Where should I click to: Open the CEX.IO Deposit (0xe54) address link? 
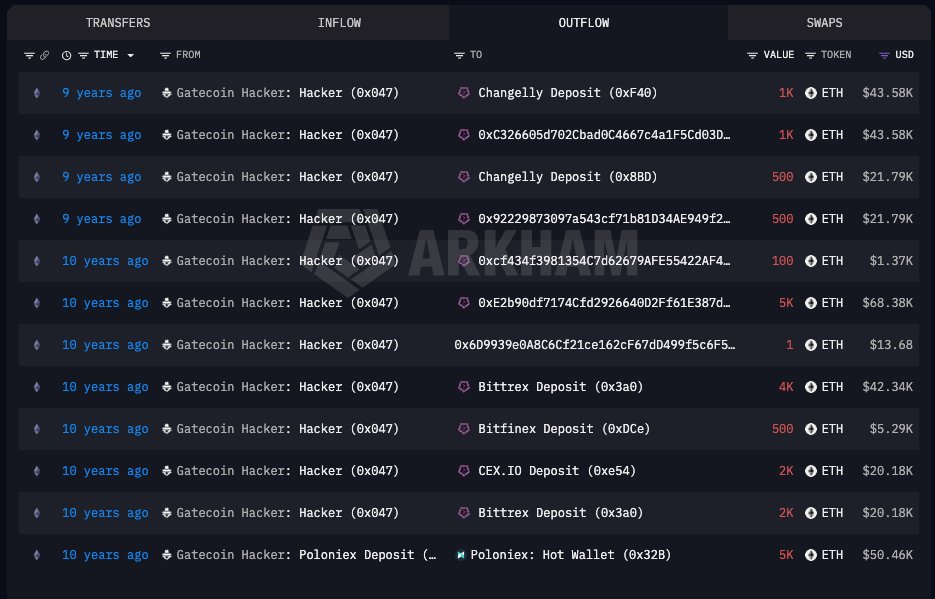coord(557,471)
